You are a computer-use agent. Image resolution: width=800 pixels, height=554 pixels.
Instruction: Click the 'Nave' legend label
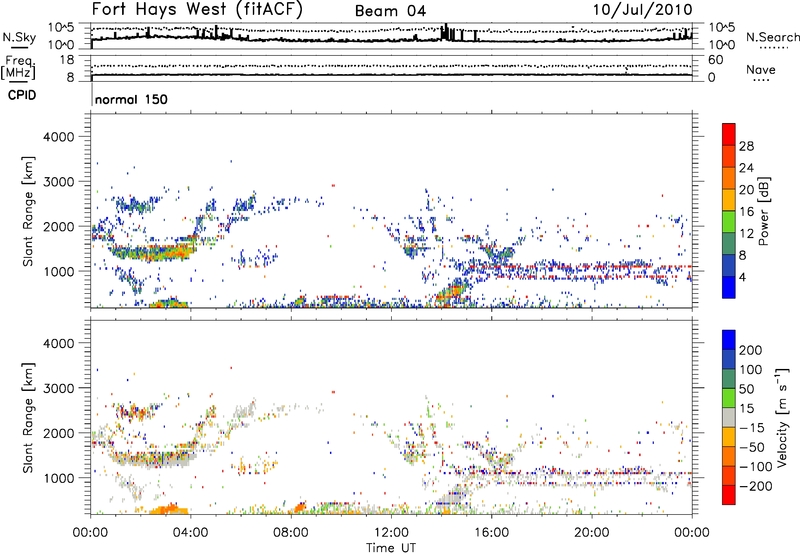click(x=760, y=69)
